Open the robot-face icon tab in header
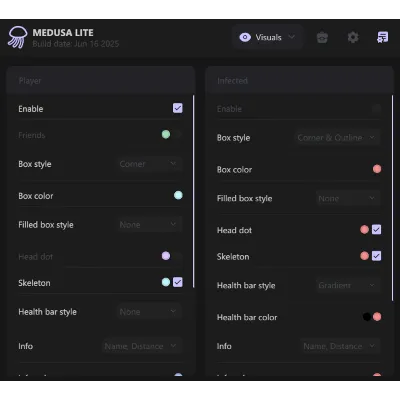Screen dimensions: 400x400 coord(322,37)
